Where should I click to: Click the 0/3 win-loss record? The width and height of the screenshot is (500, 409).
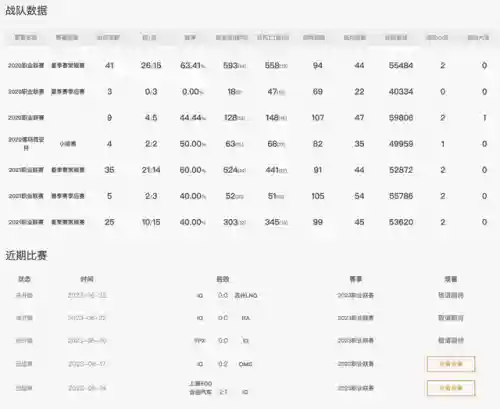click(151, 92)
